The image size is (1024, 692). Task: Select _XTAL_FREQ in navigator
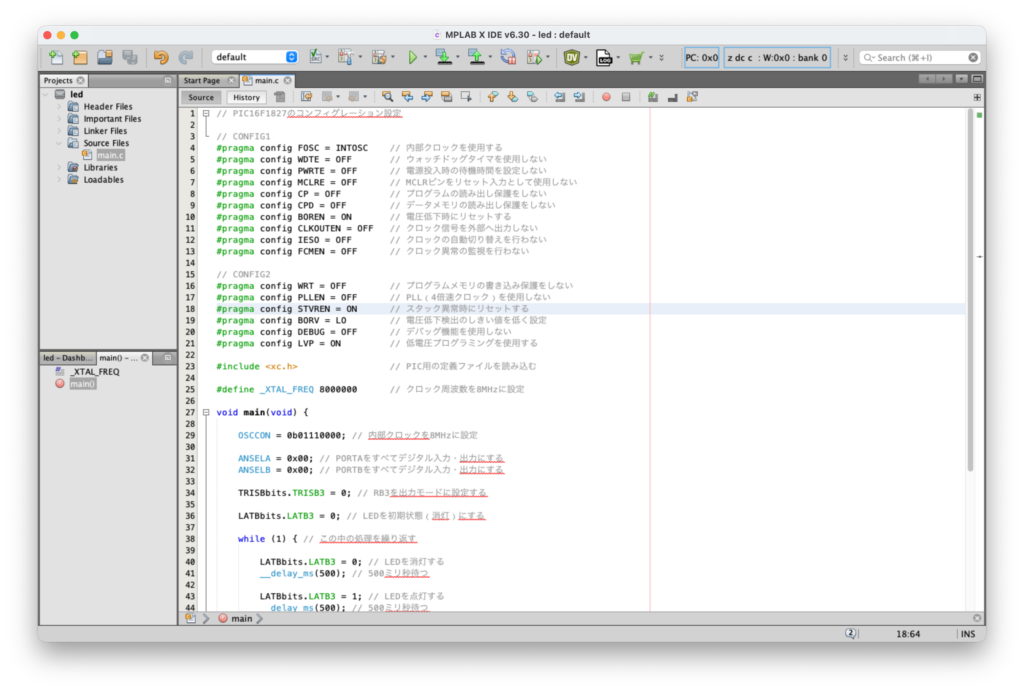pos(95,371)
